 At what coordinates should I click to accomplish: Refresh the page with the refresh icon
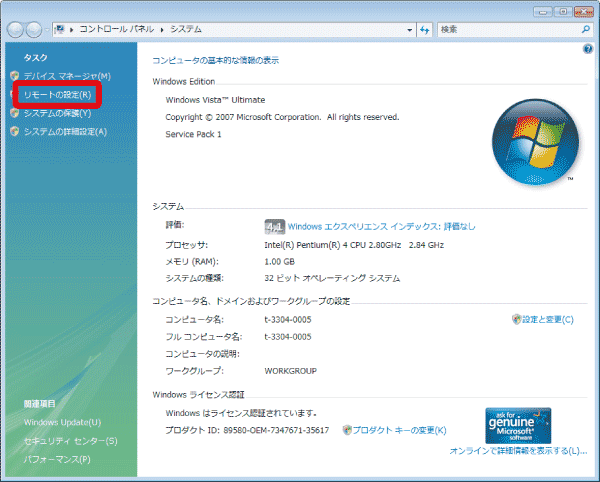point(425,29)
